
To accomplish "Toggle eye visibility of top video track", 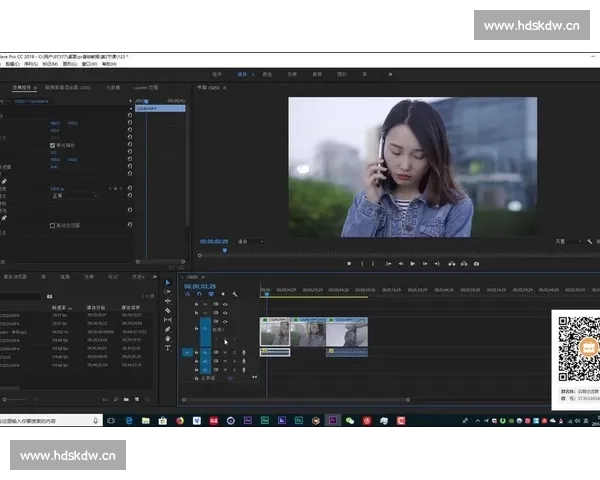I will click(225, 304).
